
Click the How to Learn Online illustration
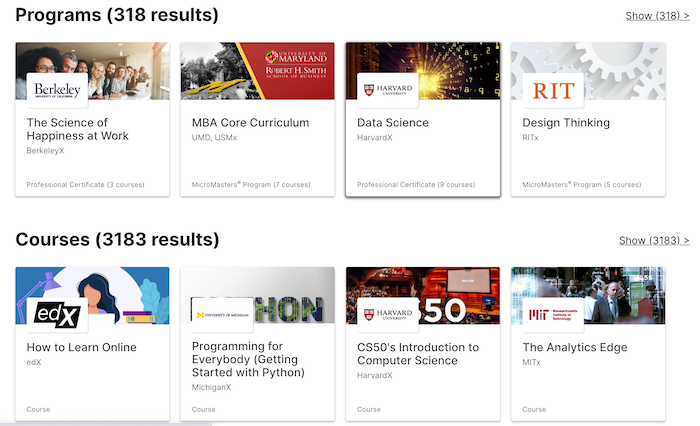[92, 296]
